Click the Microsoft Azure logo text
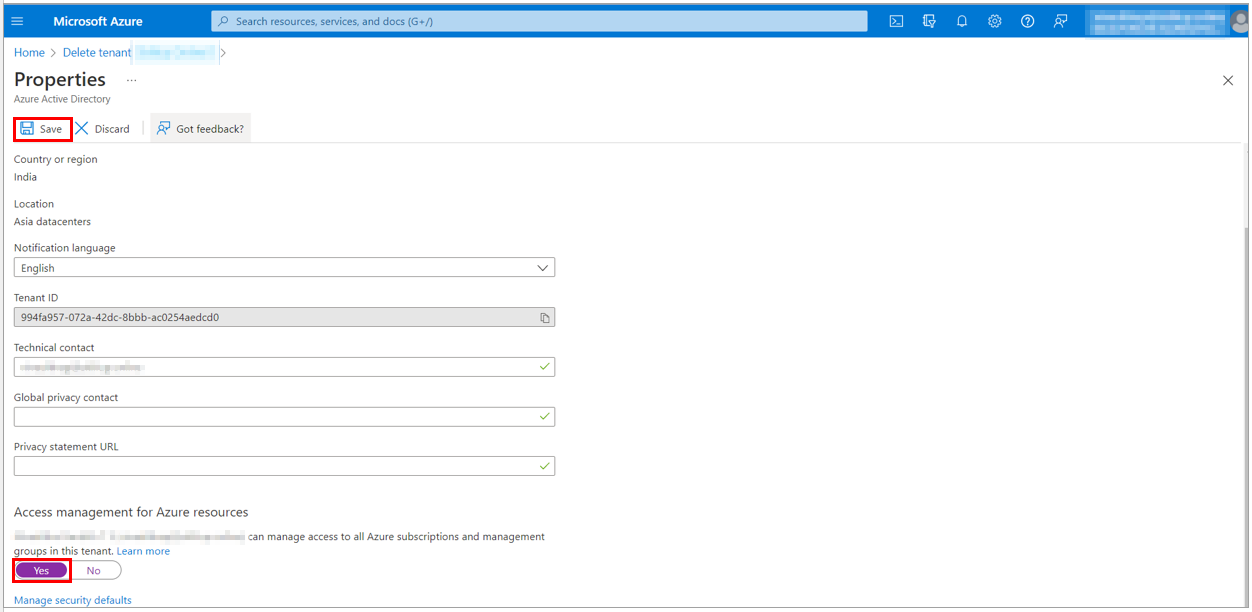1252x612 pixels. point(98,21)
